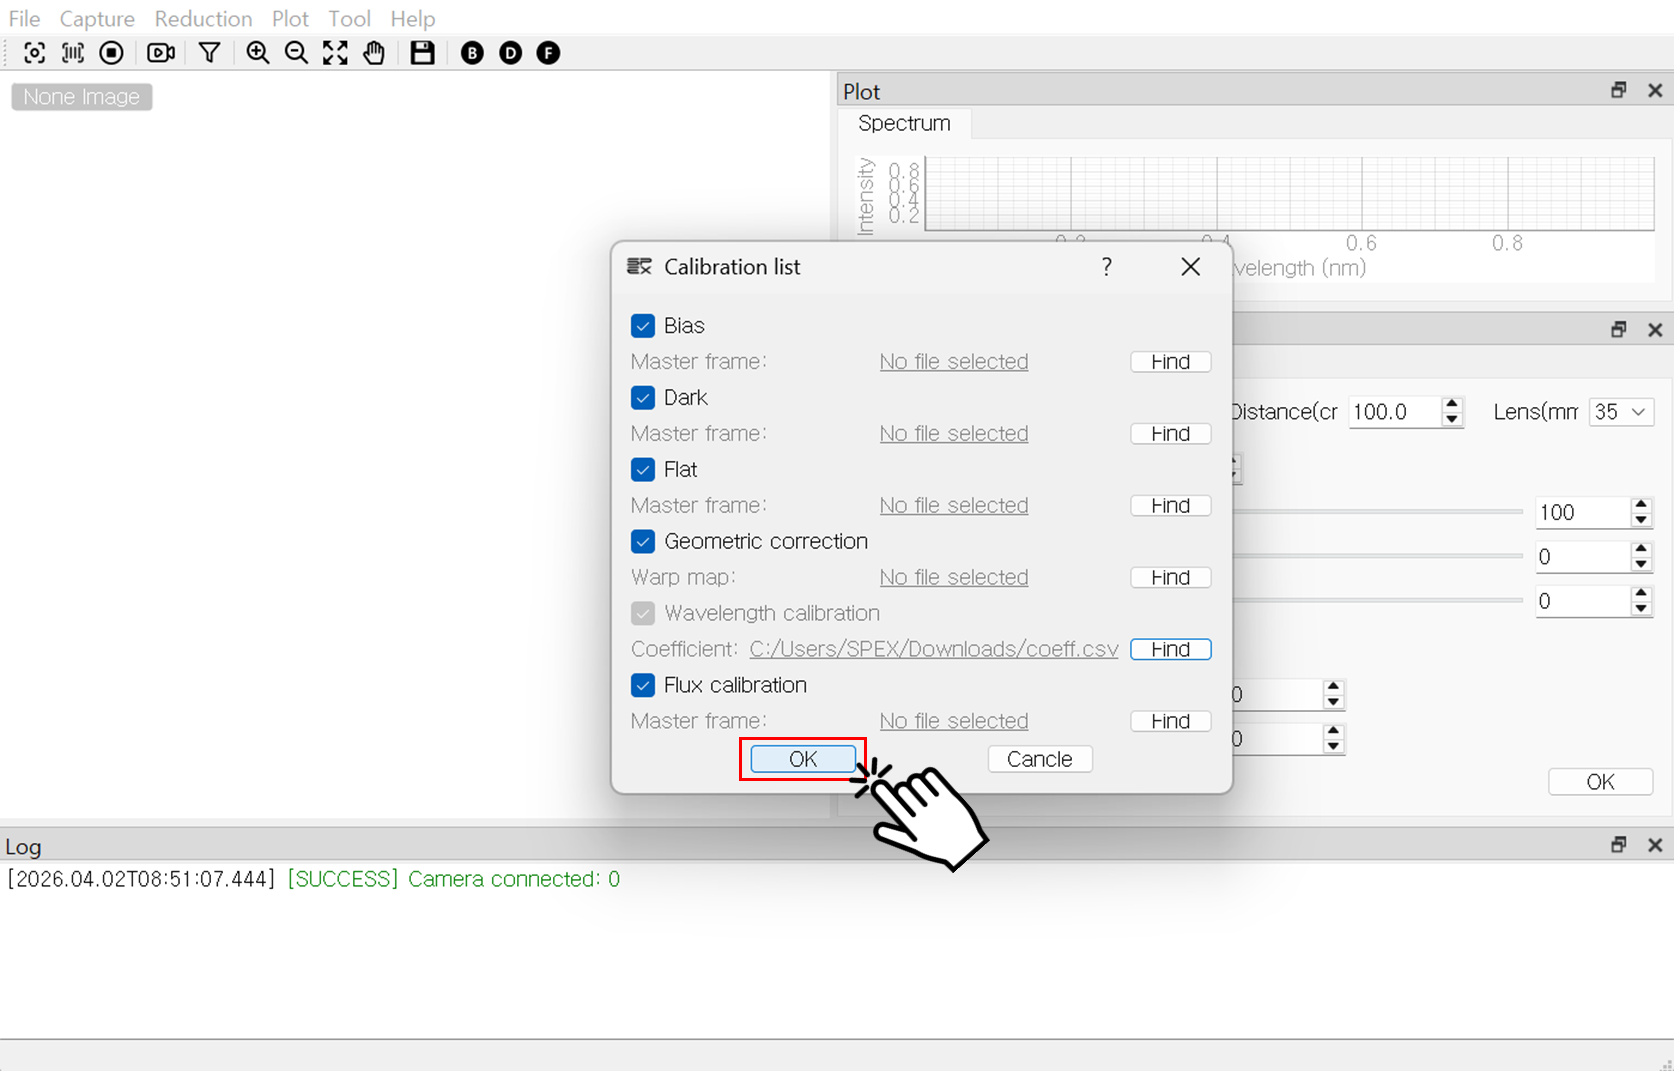This screenshot has height=1071, width=1674.
Task: Click the single-frame capture icon in toolbar
Action: pyautogui.click(x=35, y=53)
